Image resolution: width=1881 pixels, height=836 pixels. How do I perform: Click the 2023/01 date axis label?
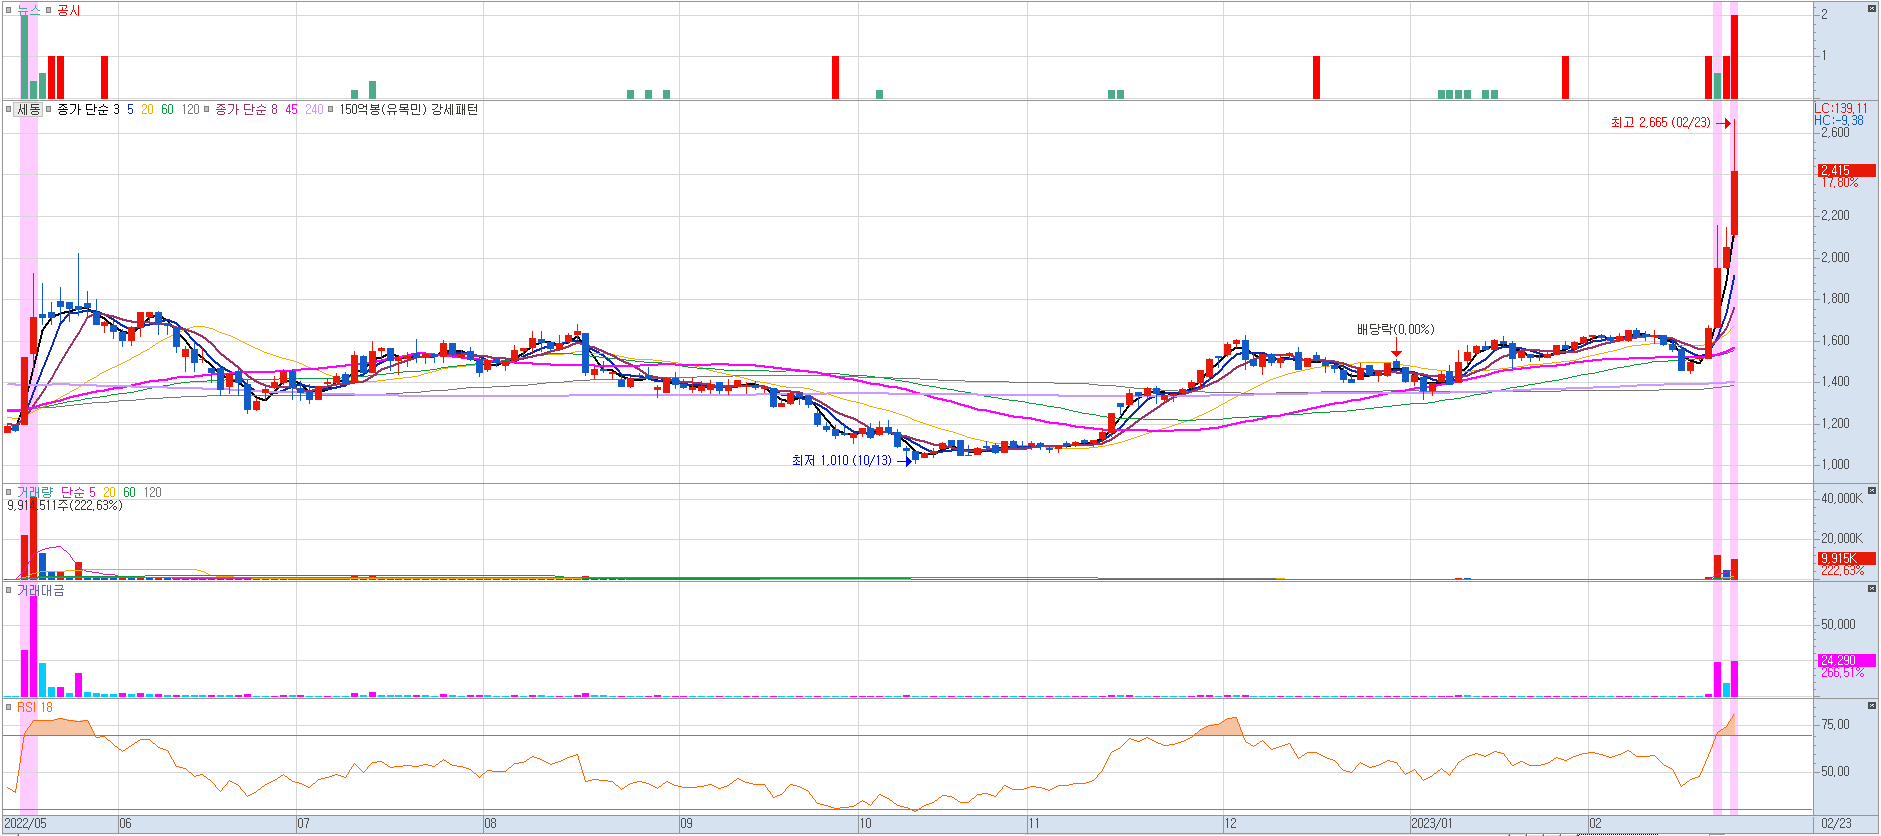(1431, 824)
